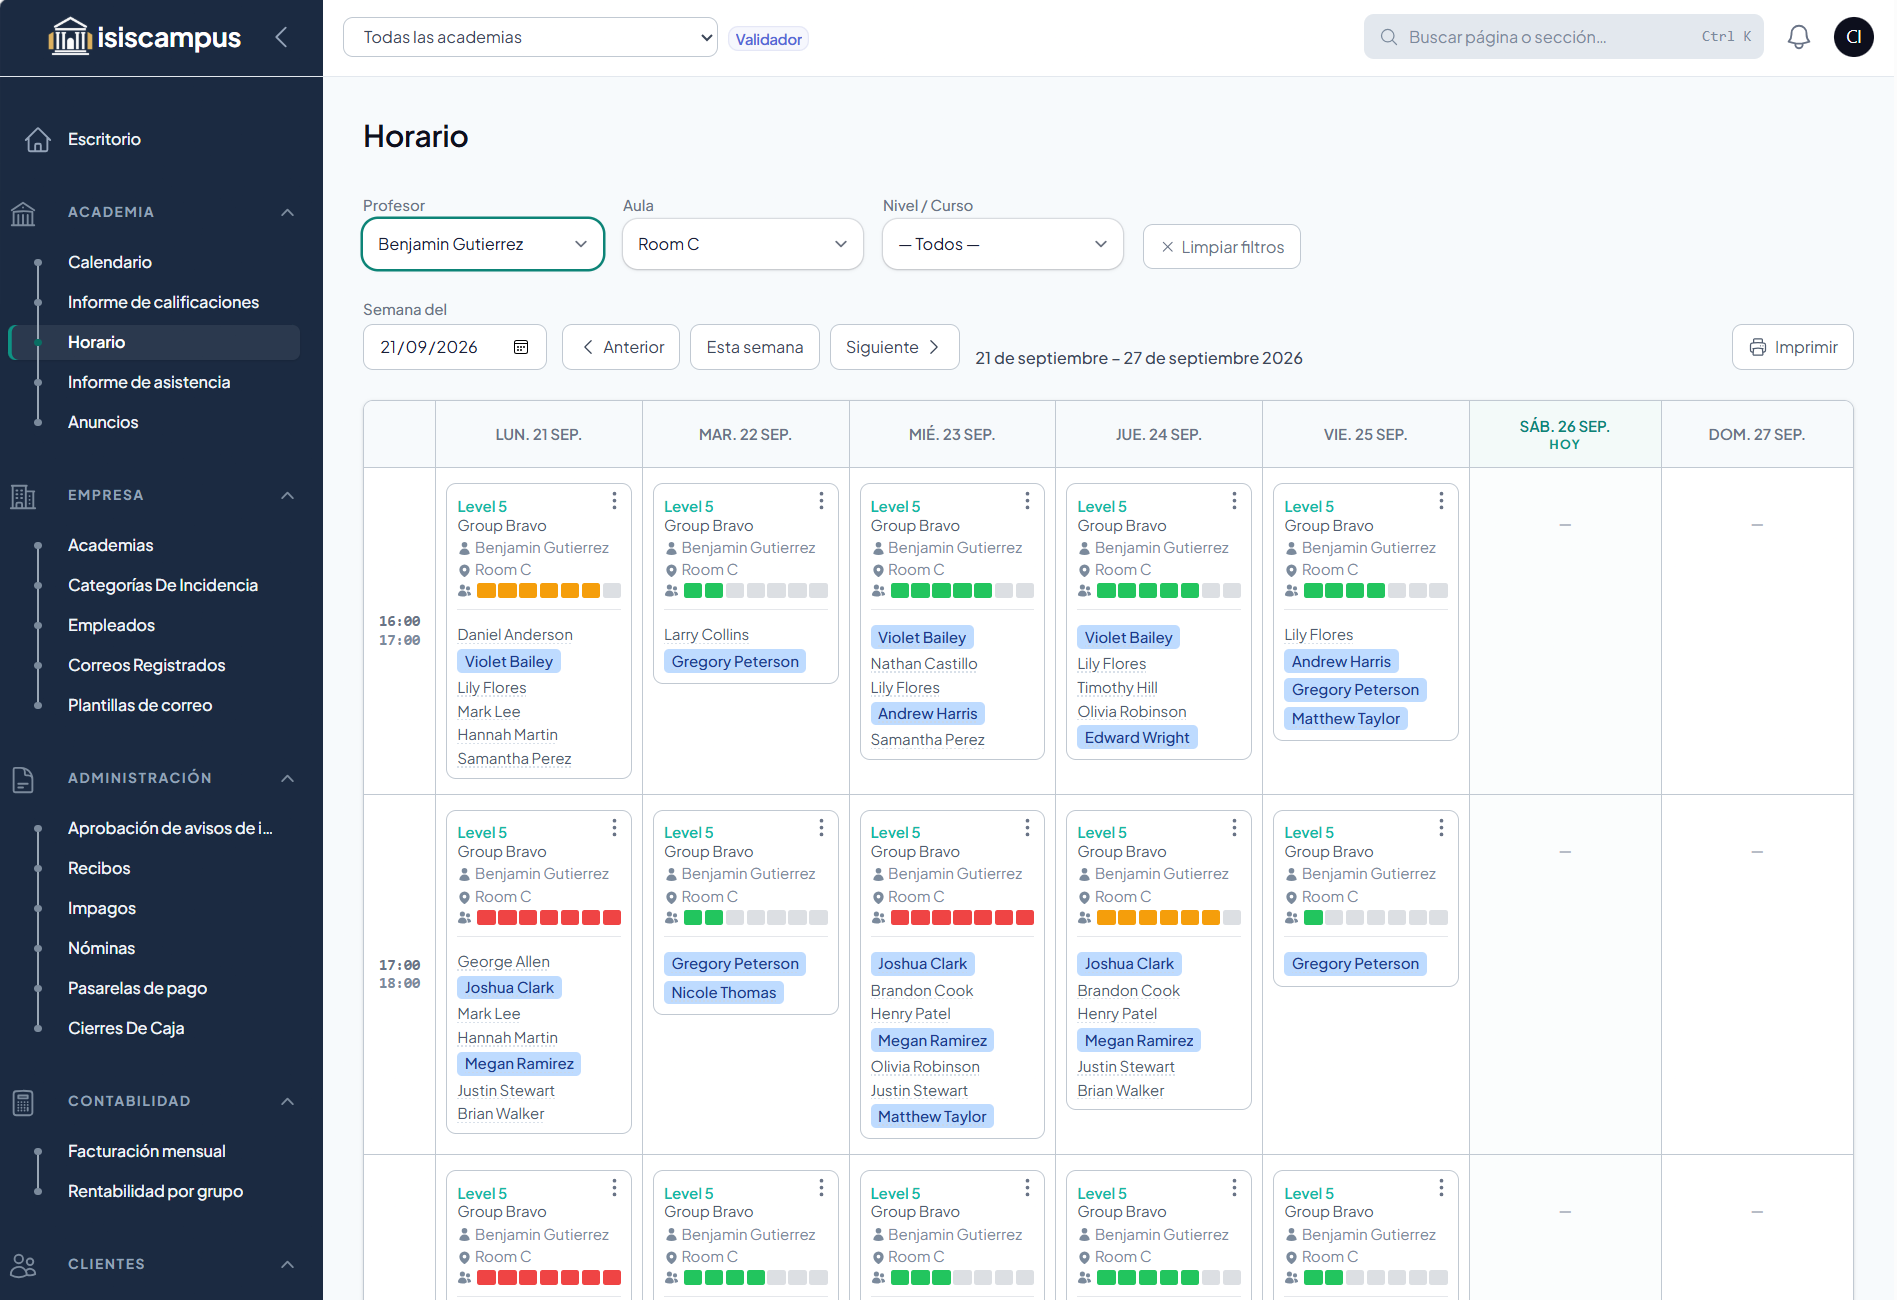Collapse the EMPRESA sidebar section
1897x1300 pixels.
pos(288,495)
